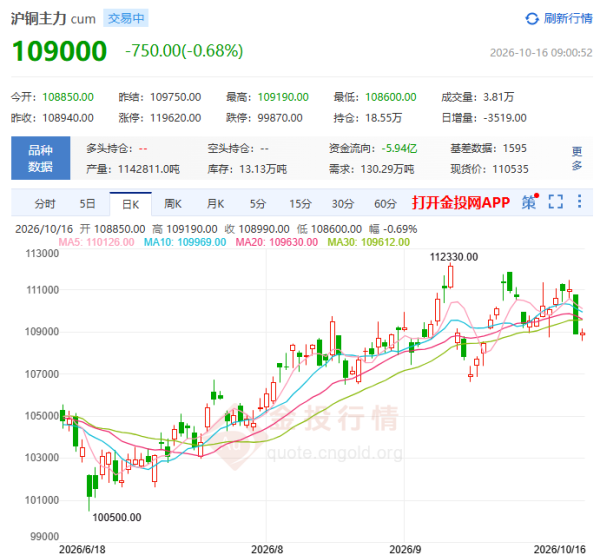The image size is (600, 555).
Task: Click the timestamp 2026-10-16 09:00:52
Action: [541, 52]
